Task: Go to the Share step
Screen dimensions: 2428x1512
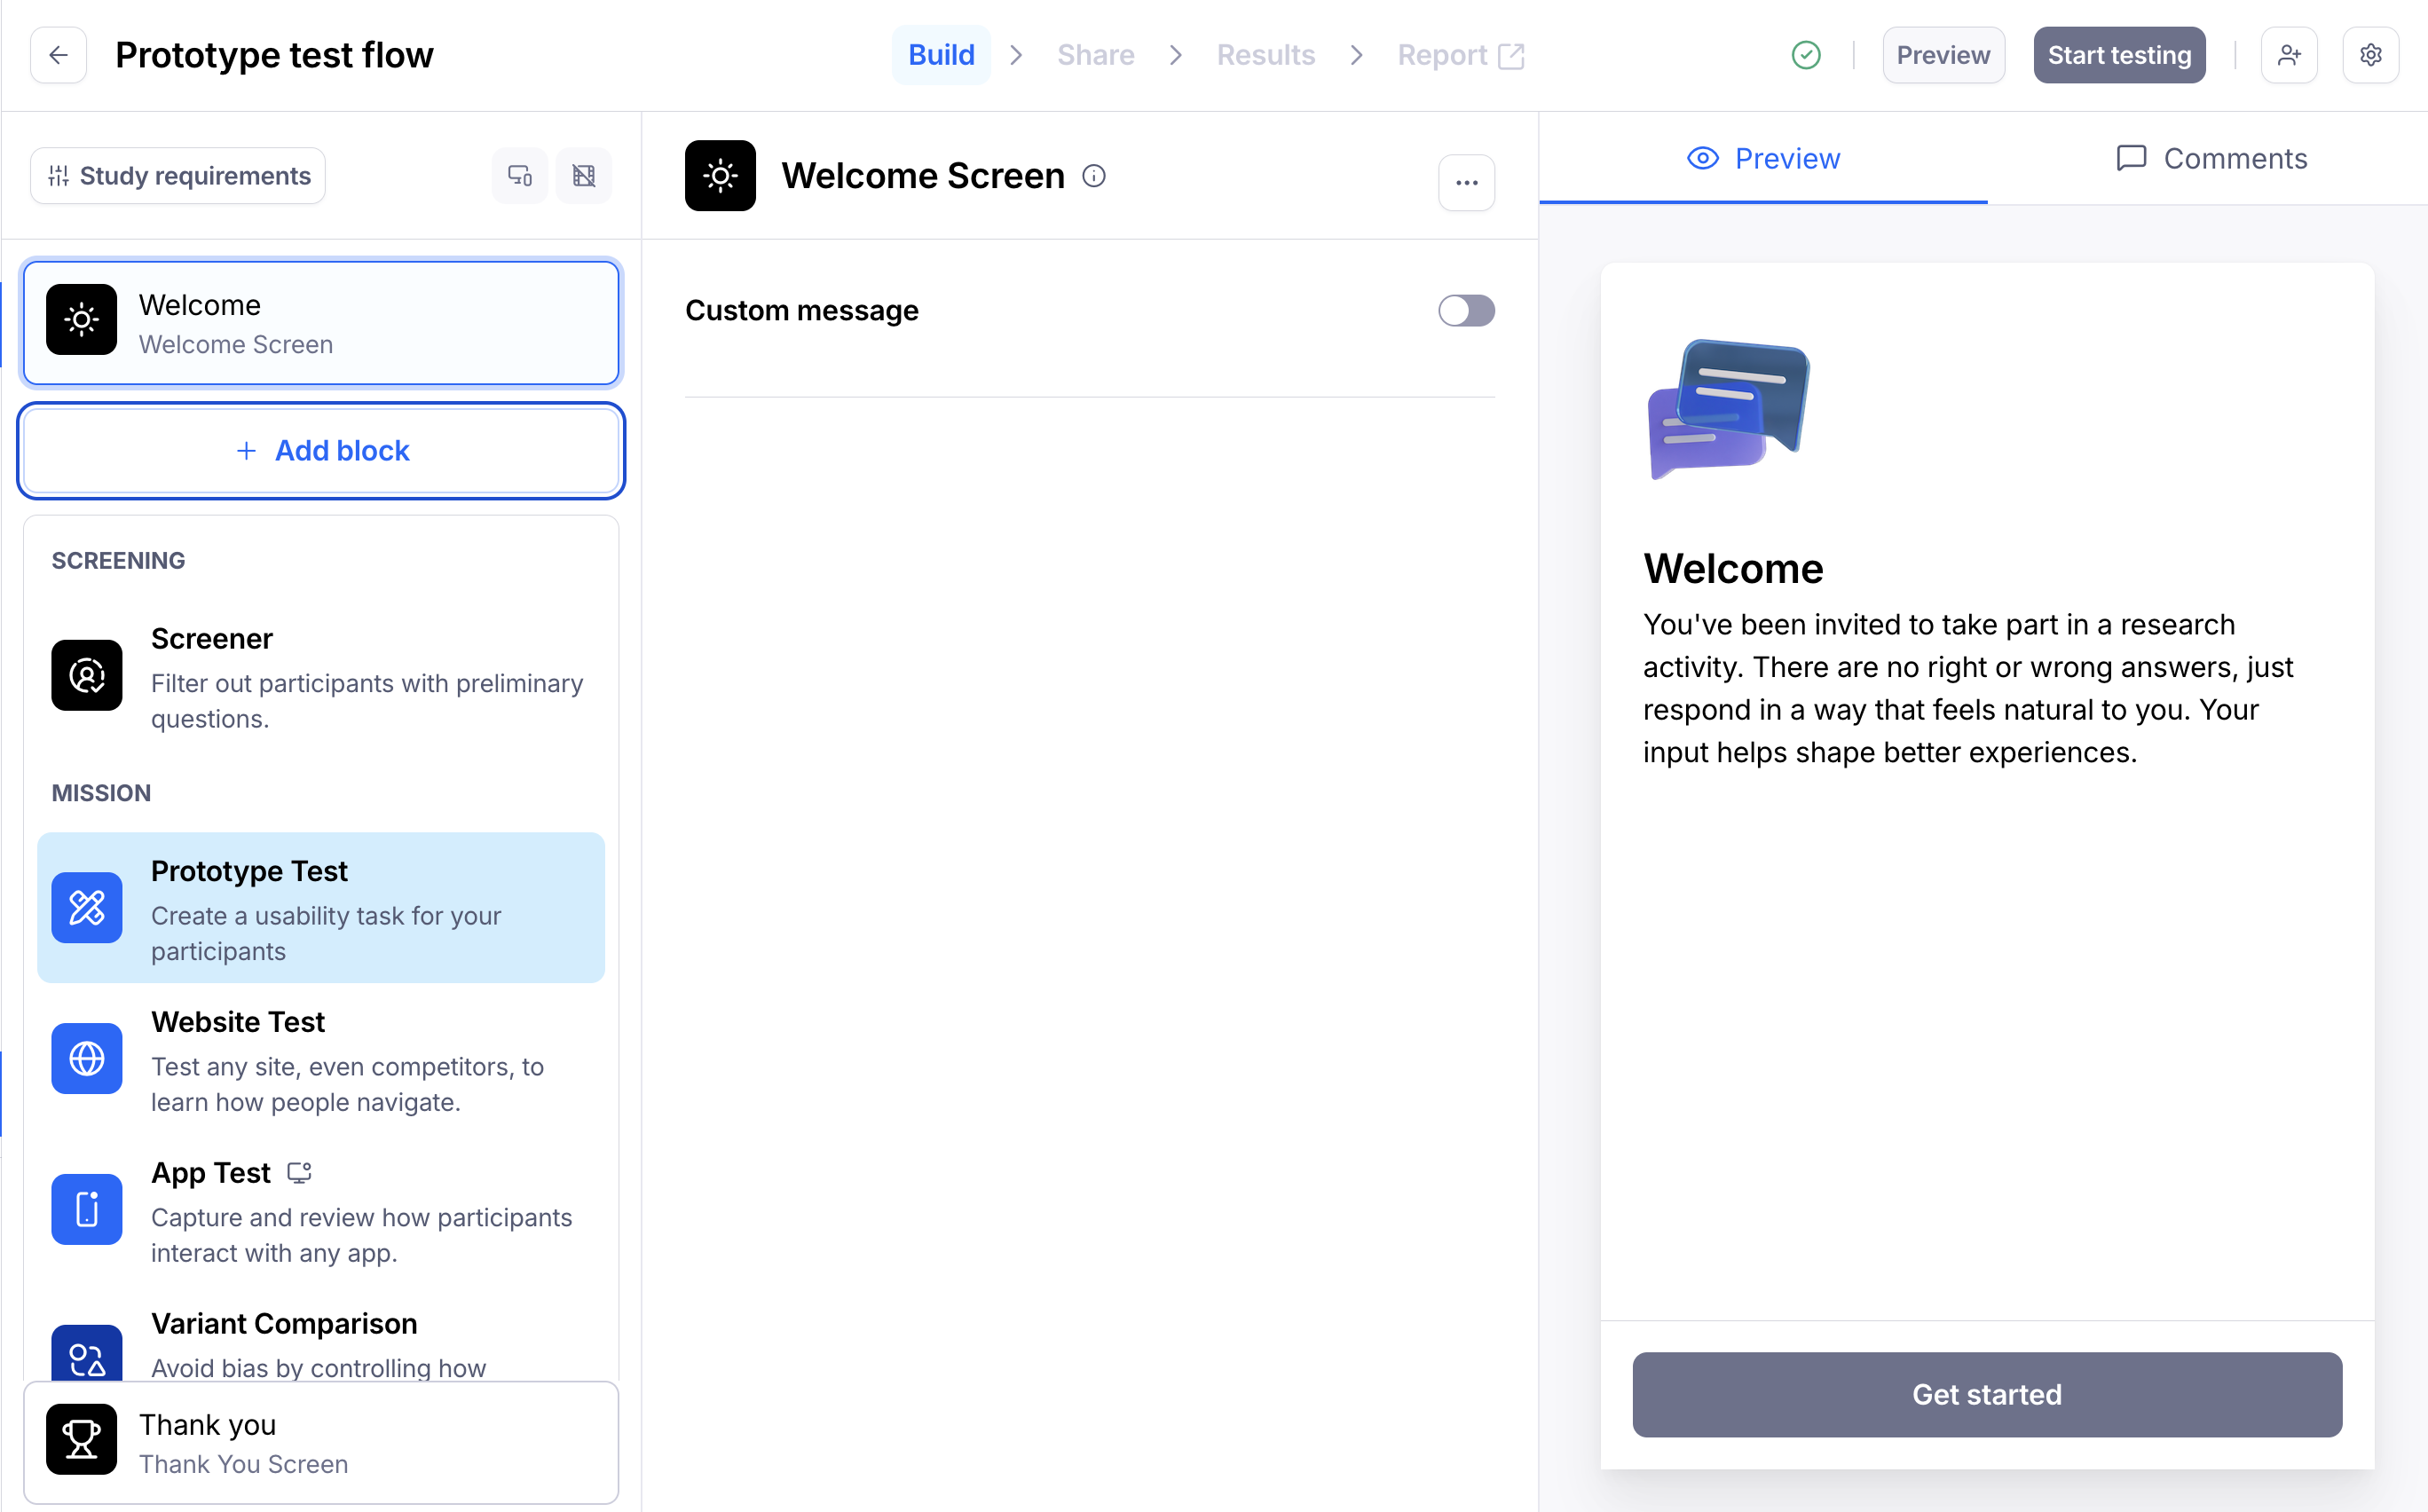Action: pyautogui.click(x=1095, y=55)
